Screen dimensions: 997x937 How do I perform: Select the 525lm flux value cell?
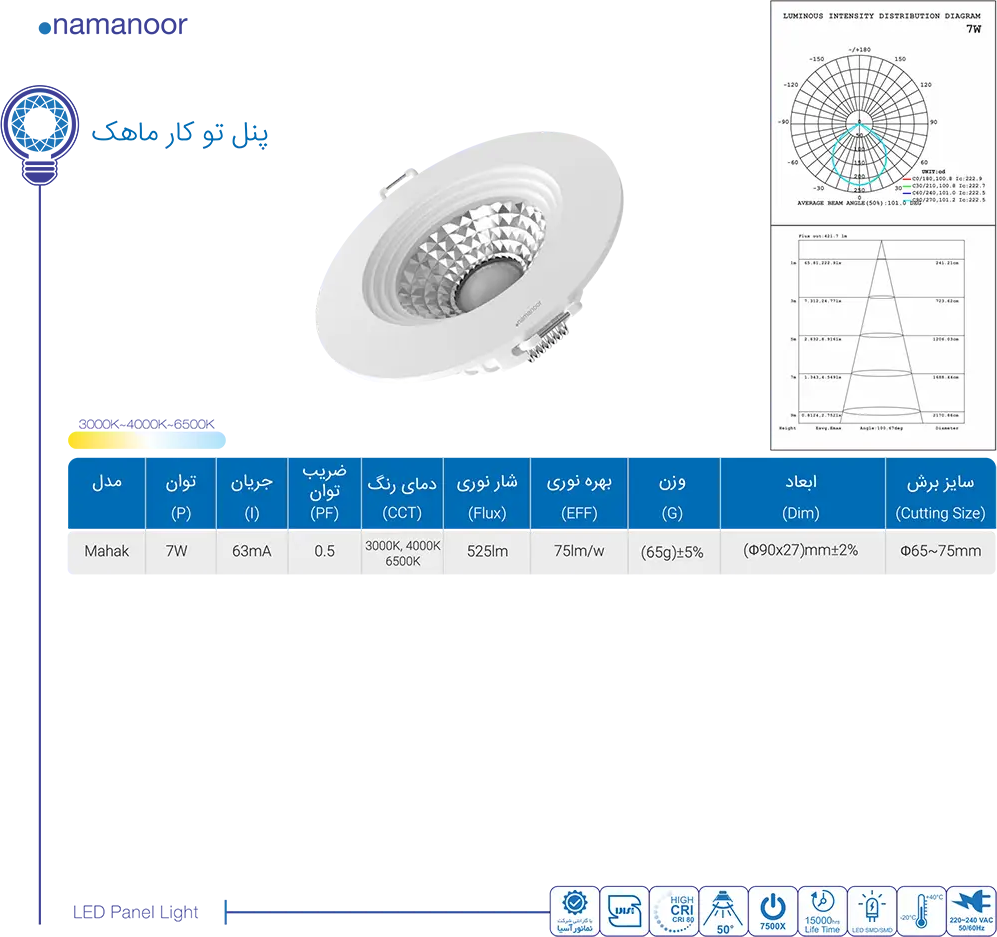point(487,551)
